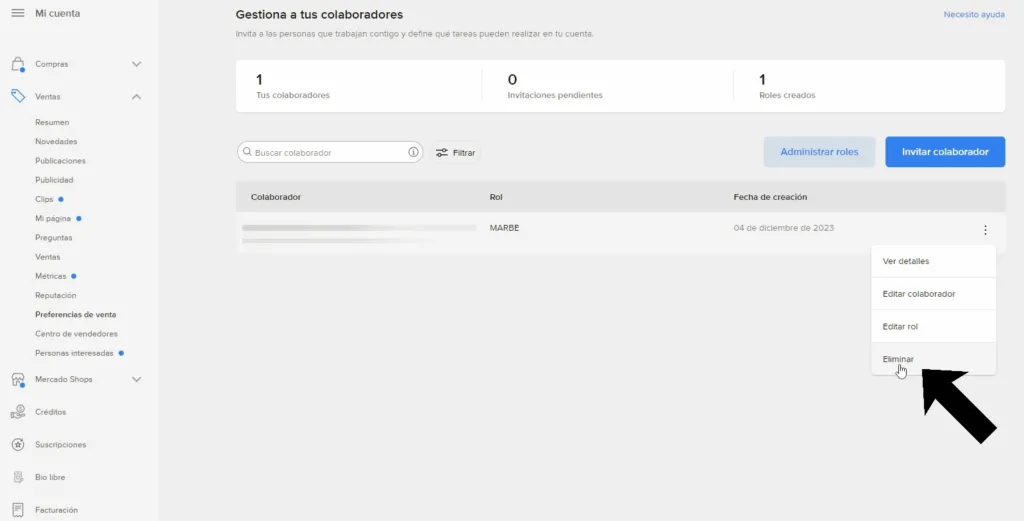1024x521 pixels.
Task: Expand the Compras section chevron
Action: [136, 64]
